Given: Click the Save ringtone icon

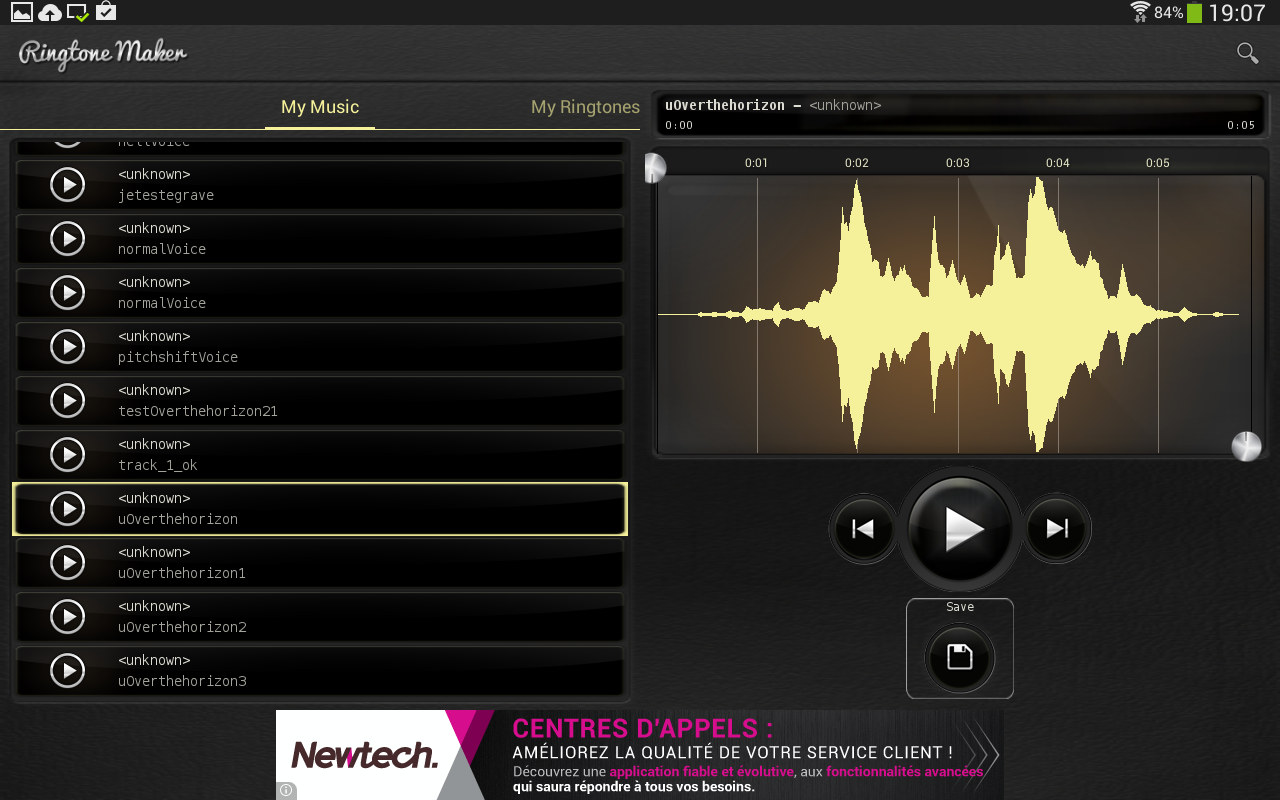Looking at the screenshot, I should pos(959,658).
